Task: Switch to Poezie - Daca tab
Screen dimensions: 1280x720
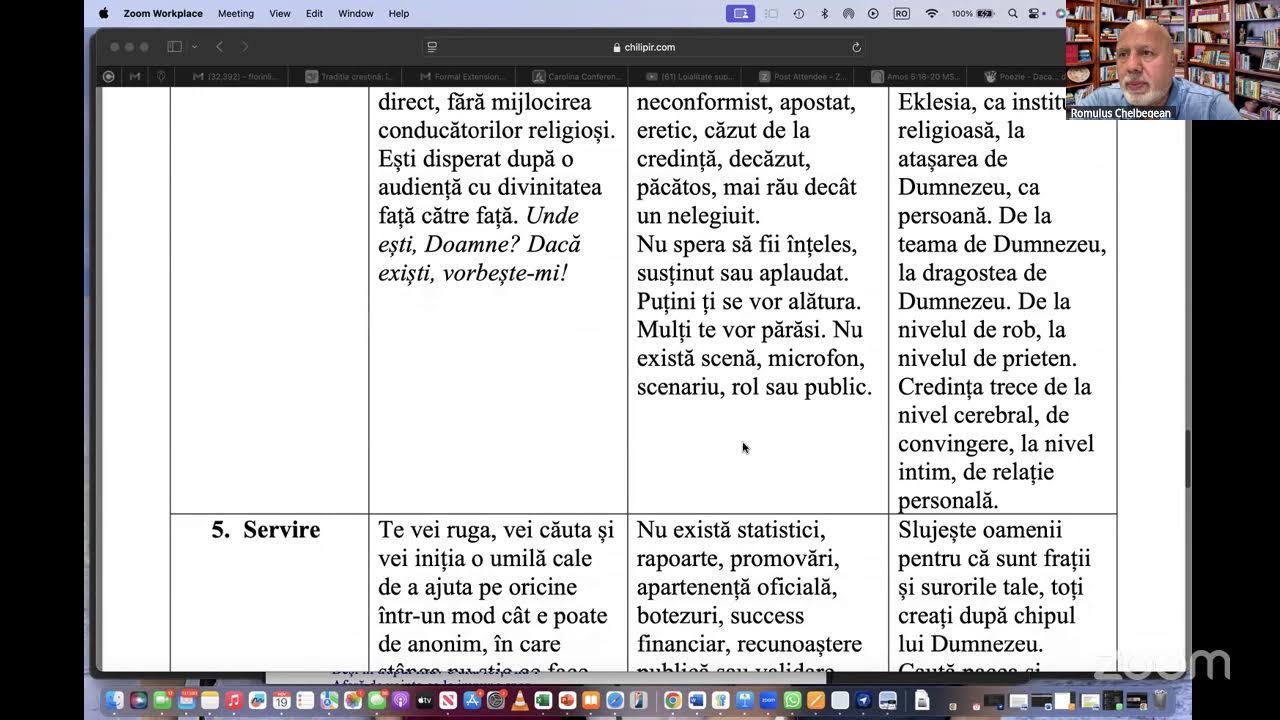Action: coord(1022,76)
